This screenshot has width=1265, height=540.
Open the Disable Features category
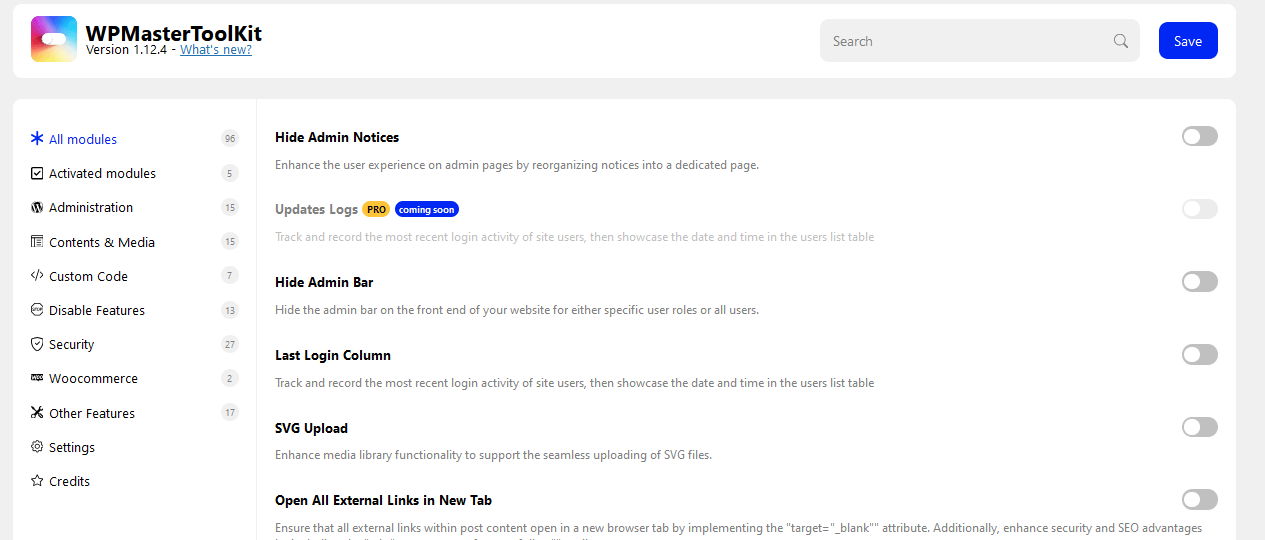pyautogui.click(x=134, y=310)
